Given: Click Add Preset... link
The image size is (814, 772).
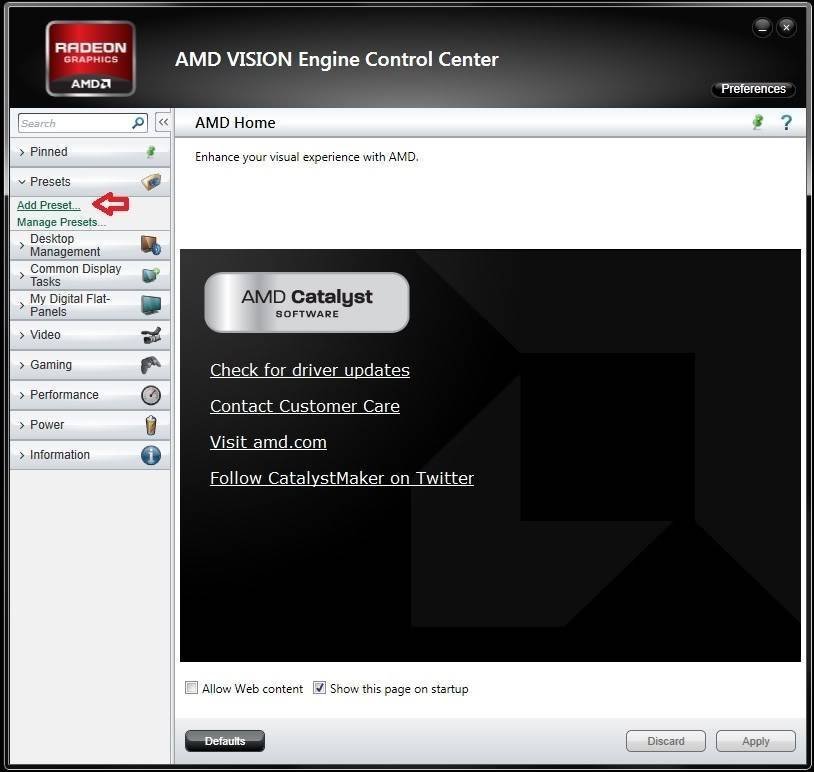Looking at the screenshot, I should tap(49, 205).
